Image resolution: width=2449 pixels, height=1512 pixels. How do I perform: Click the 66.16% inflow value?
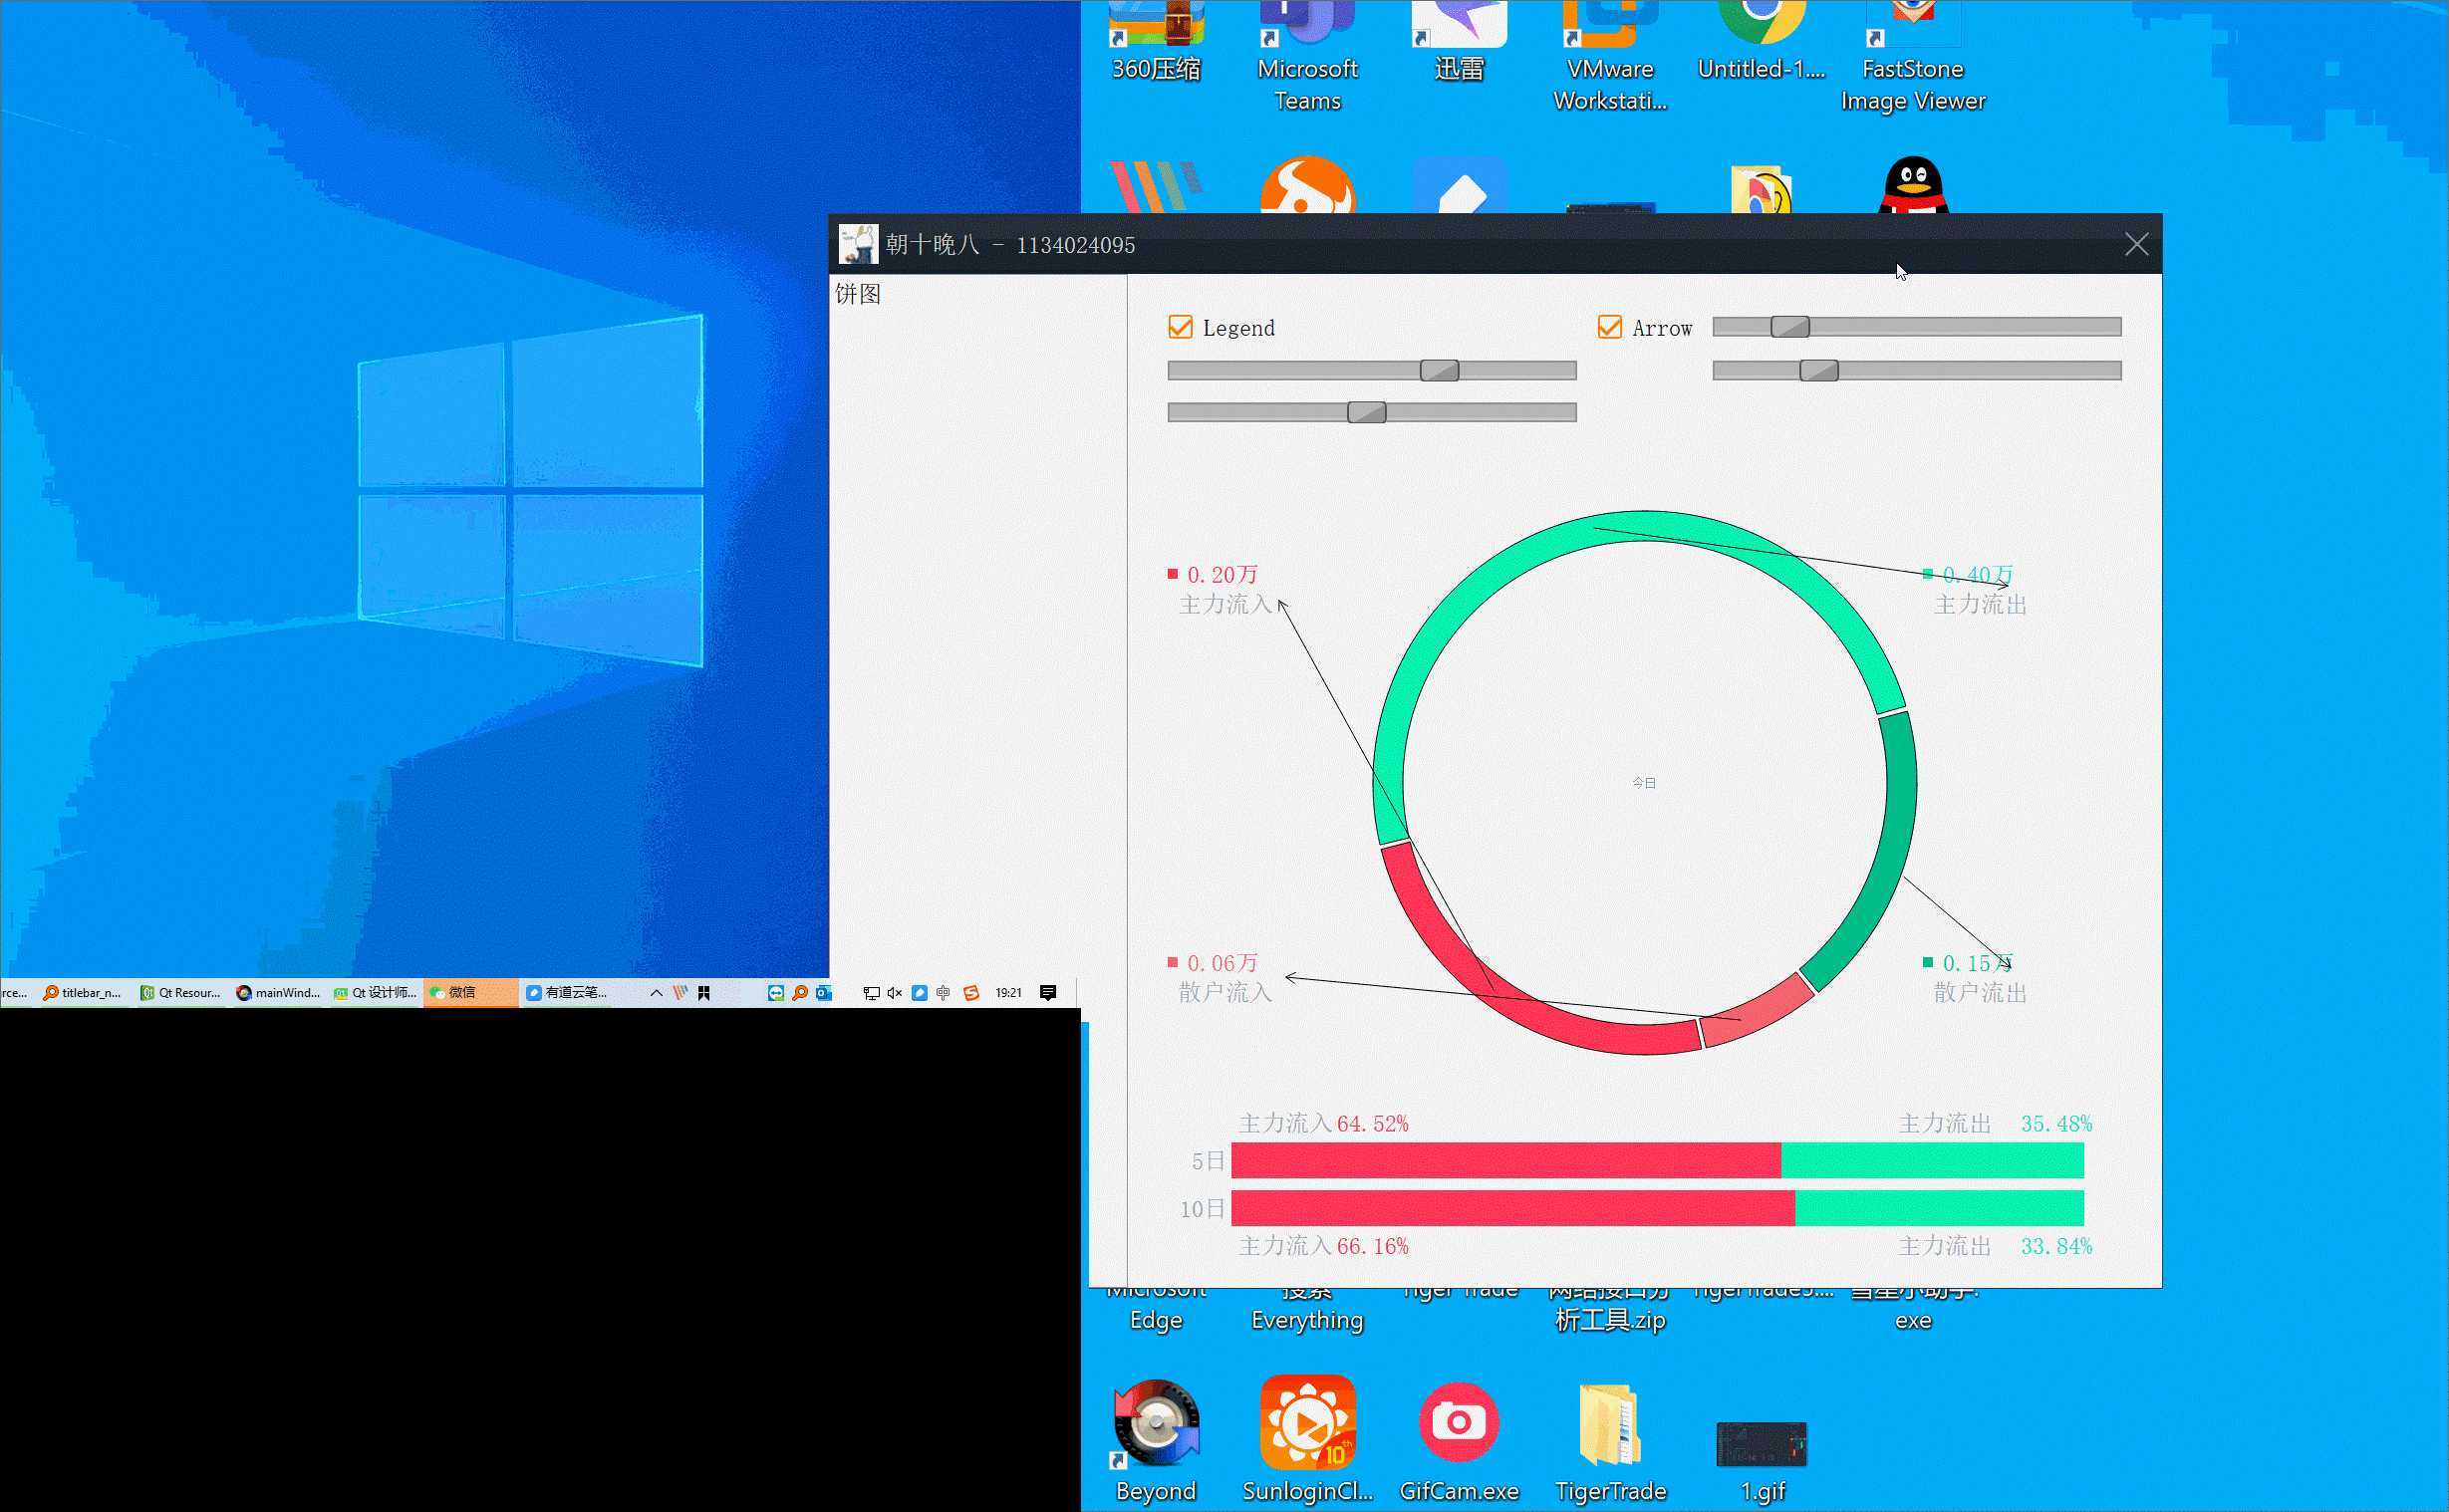click(1372, 1245)
